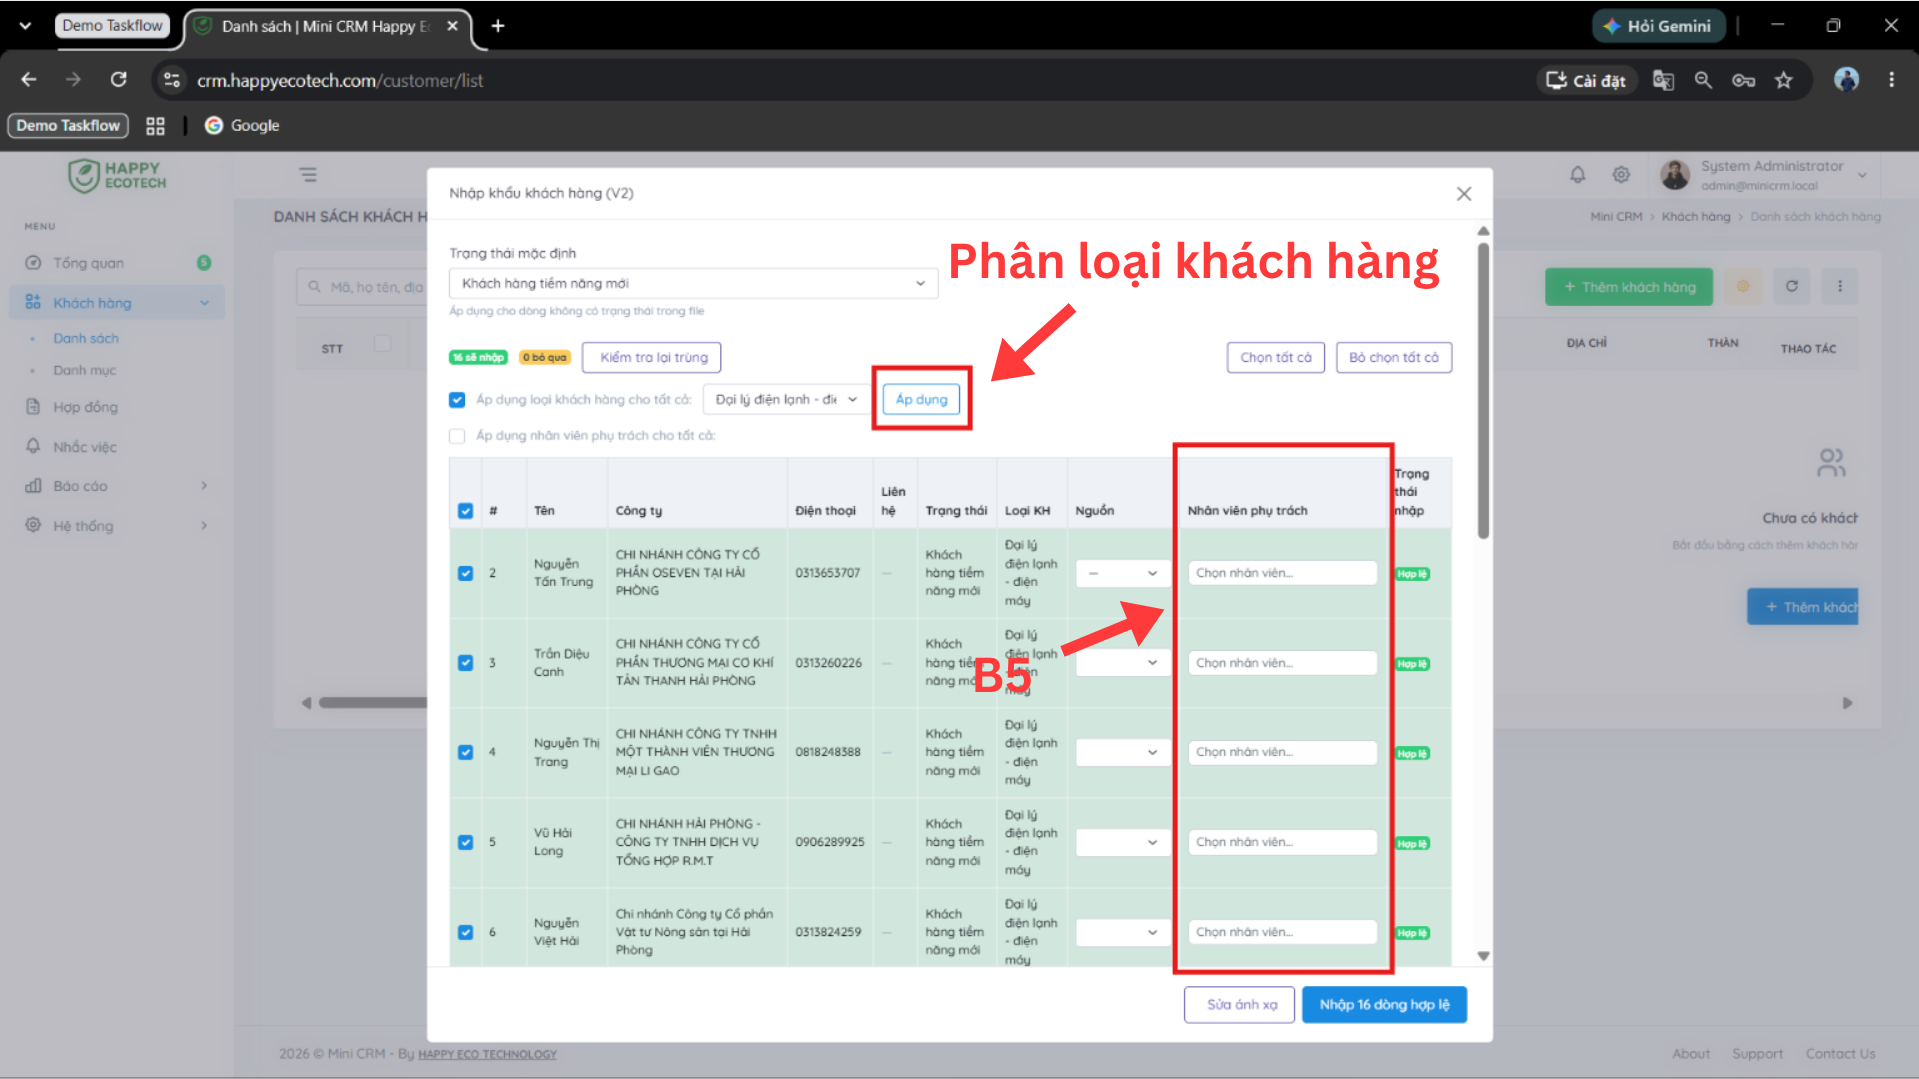The height and width of the screenshot is (1079, 1919).
Task: Expand the Khách hàng sidebar menu
Action: (117, 303)
